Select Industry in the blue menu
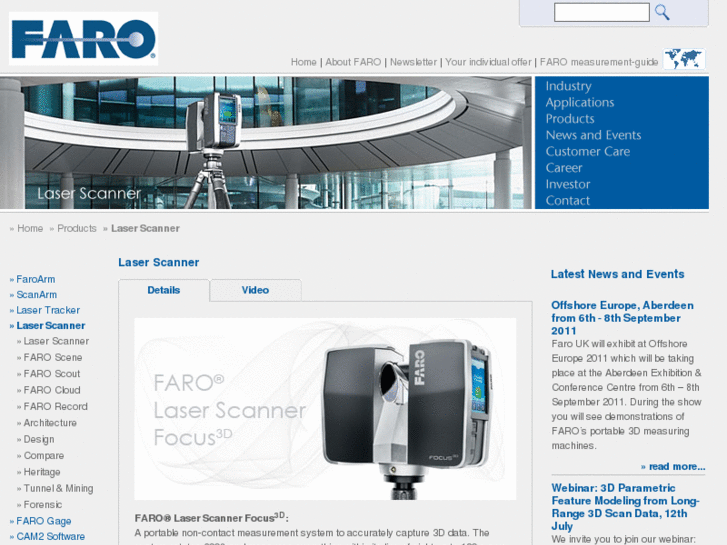 [568, 86]
